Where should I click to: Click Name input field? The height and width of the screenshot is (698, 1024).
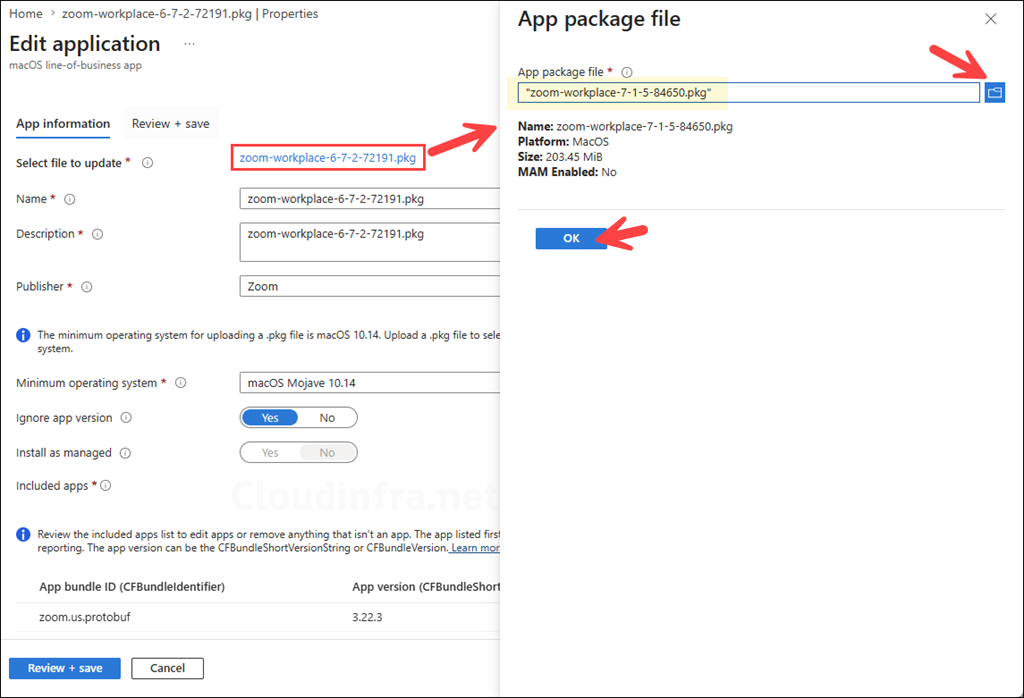[370, 198]
